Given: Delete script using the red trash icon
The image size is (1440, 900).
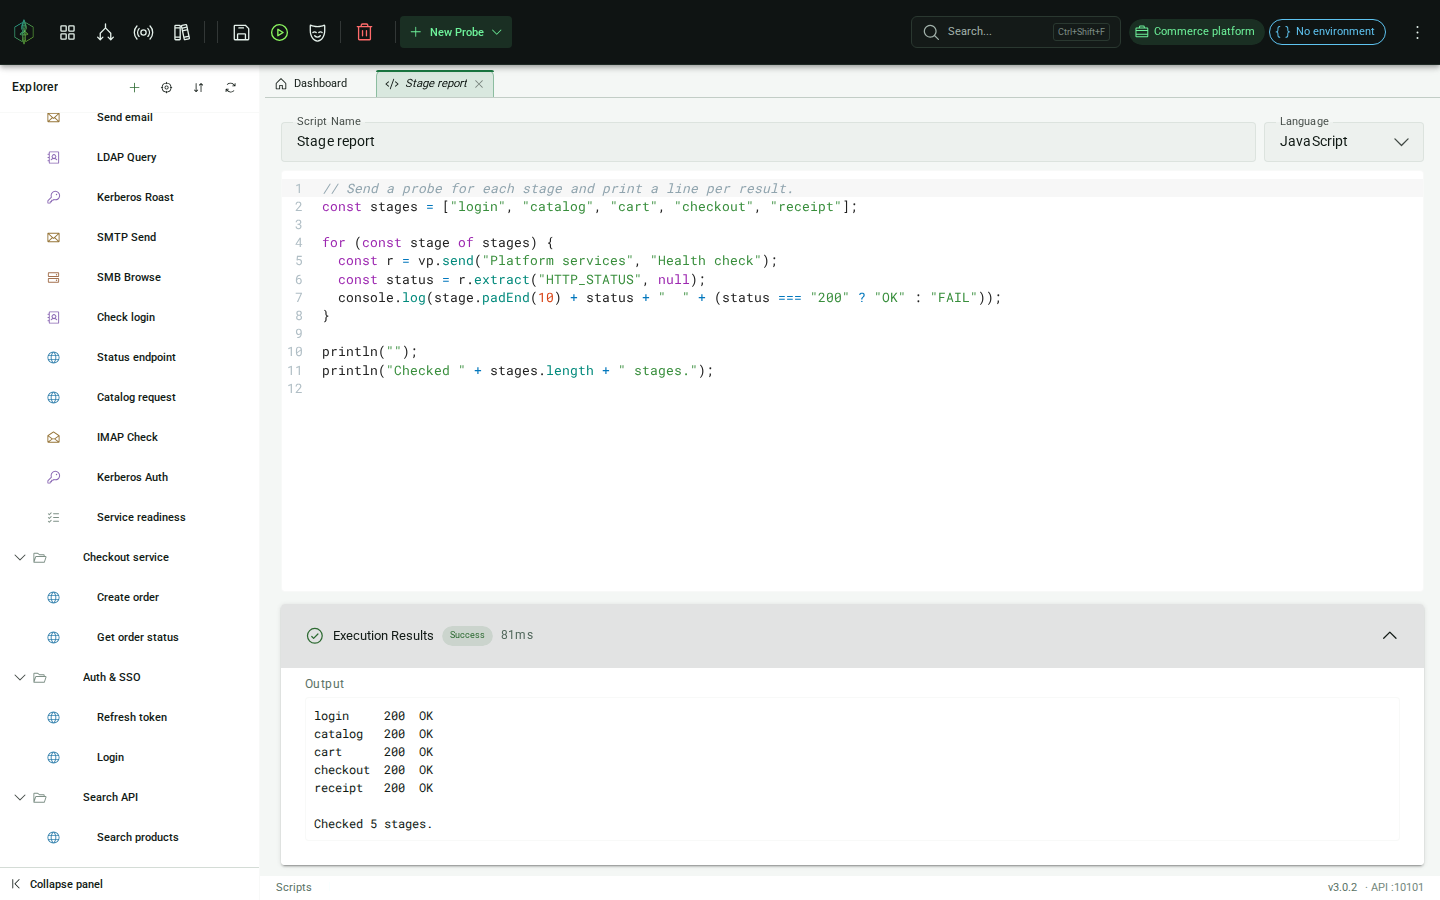Looking at the screenshot, I should click(364, 32).
